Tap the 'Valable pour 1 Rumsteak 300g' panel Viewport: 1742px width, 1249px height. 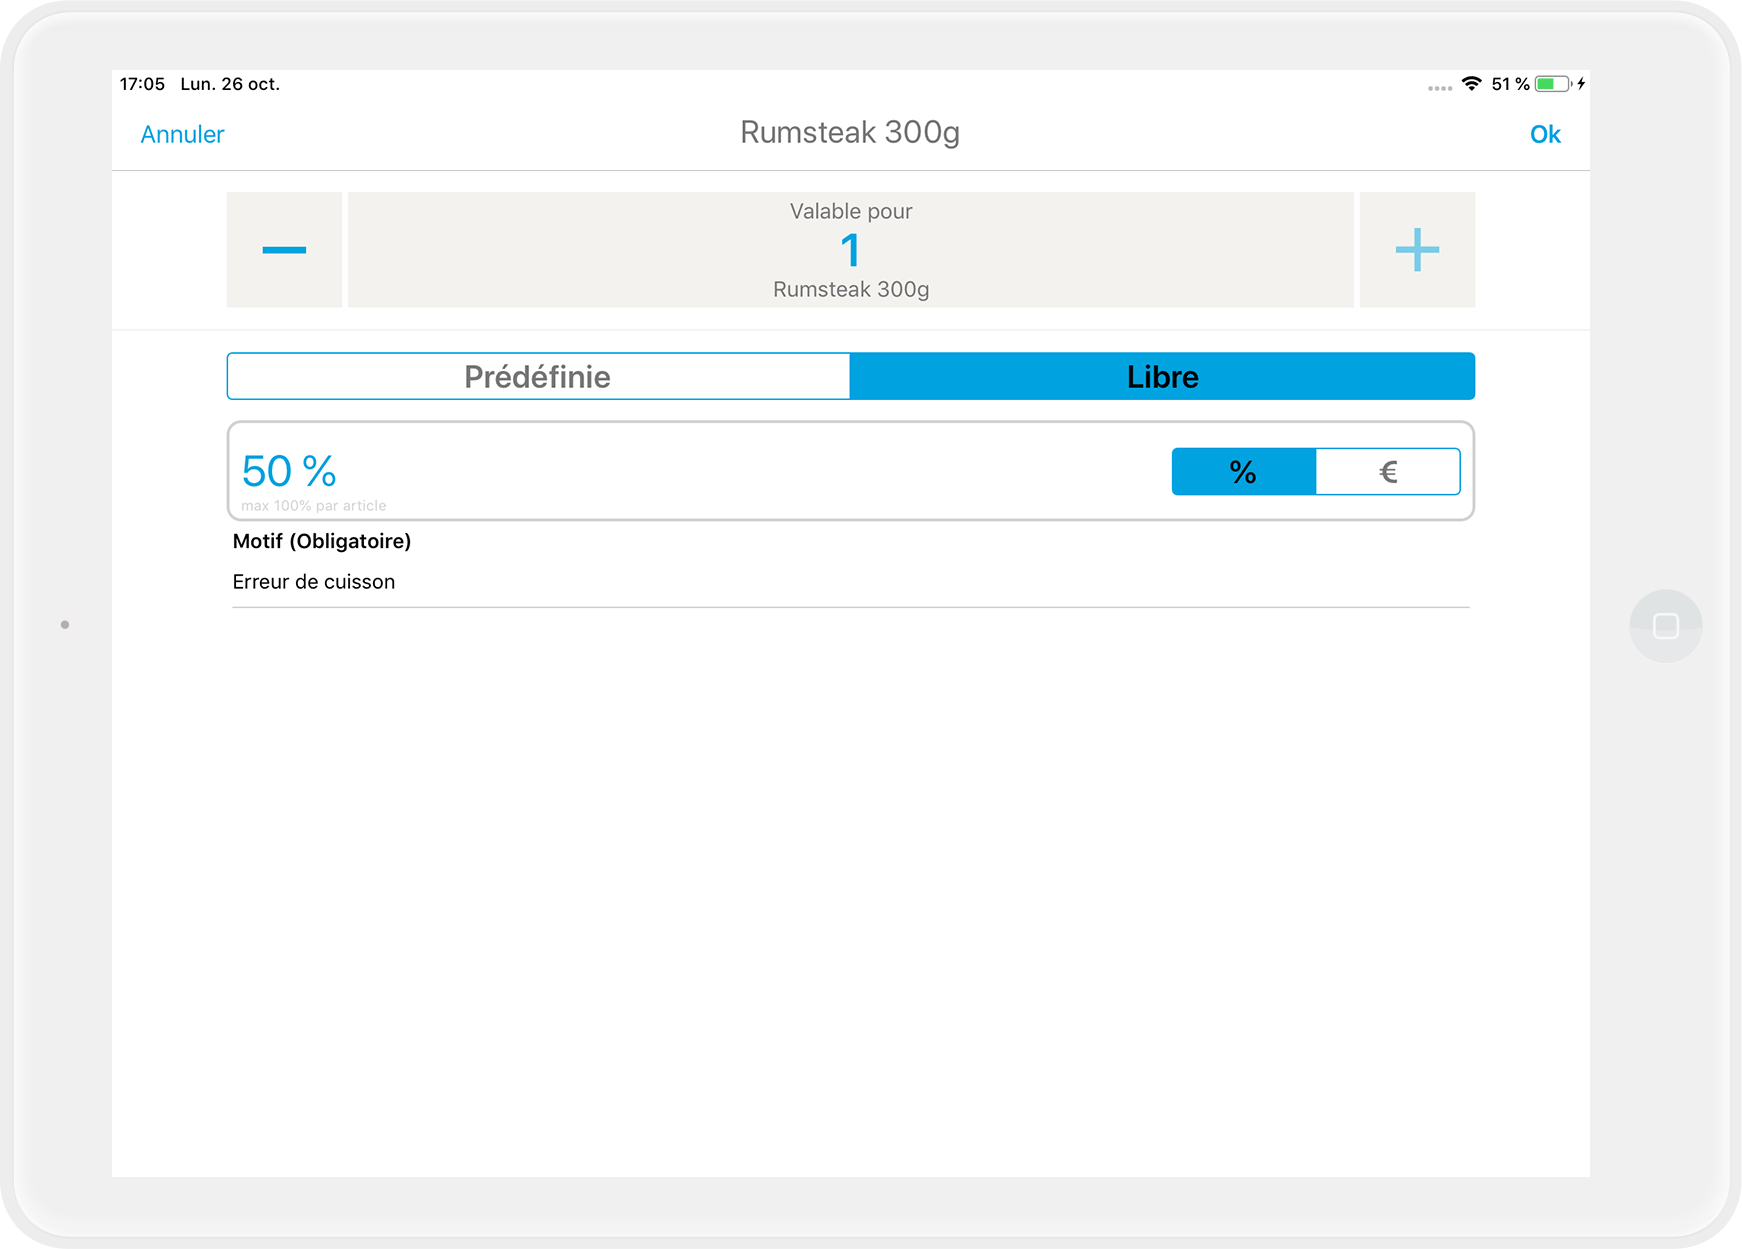tap(851, 250)
